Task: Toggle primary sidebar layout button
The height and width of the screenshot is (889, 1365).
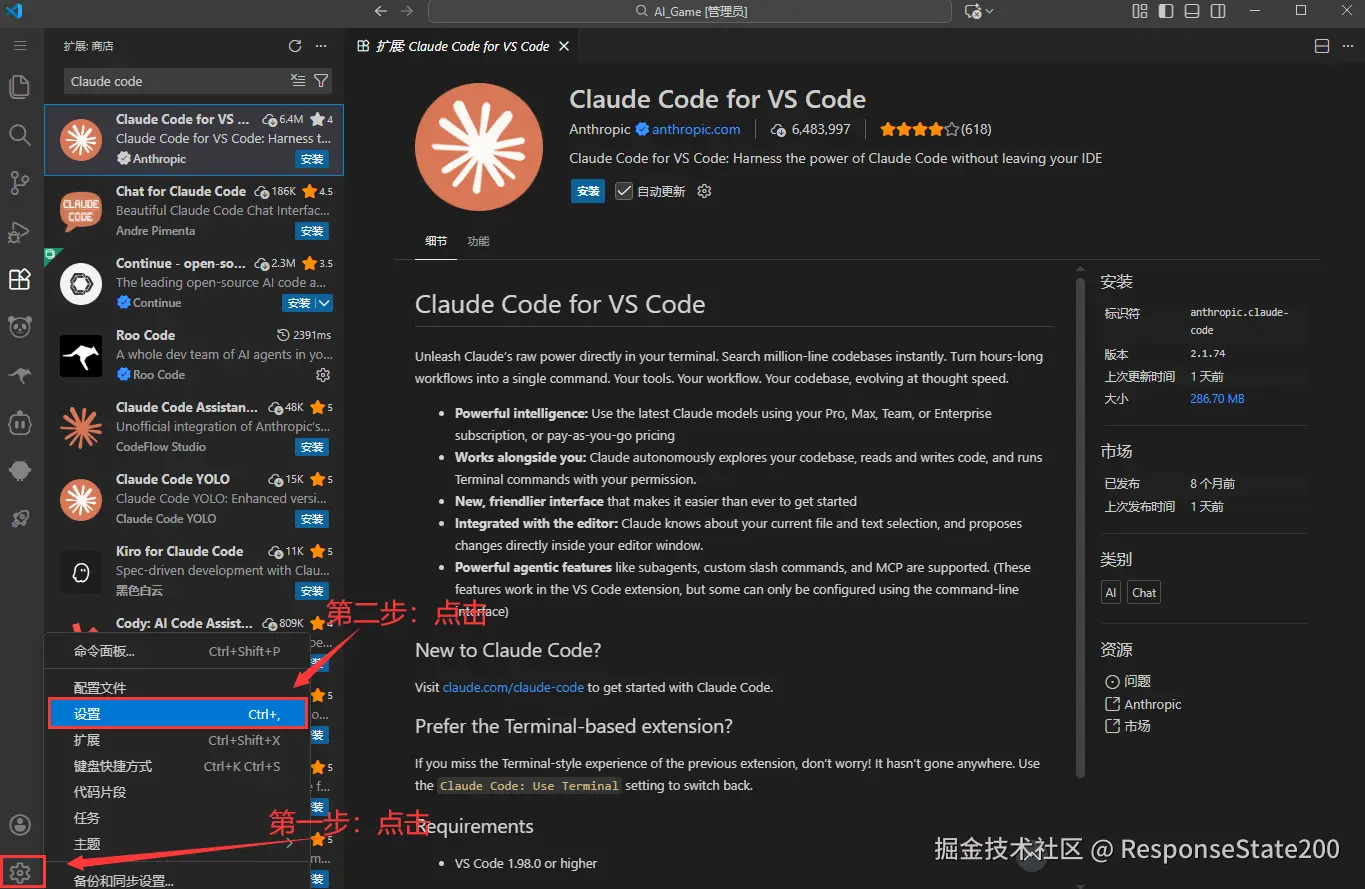Action: click(x=1166, y=11)
